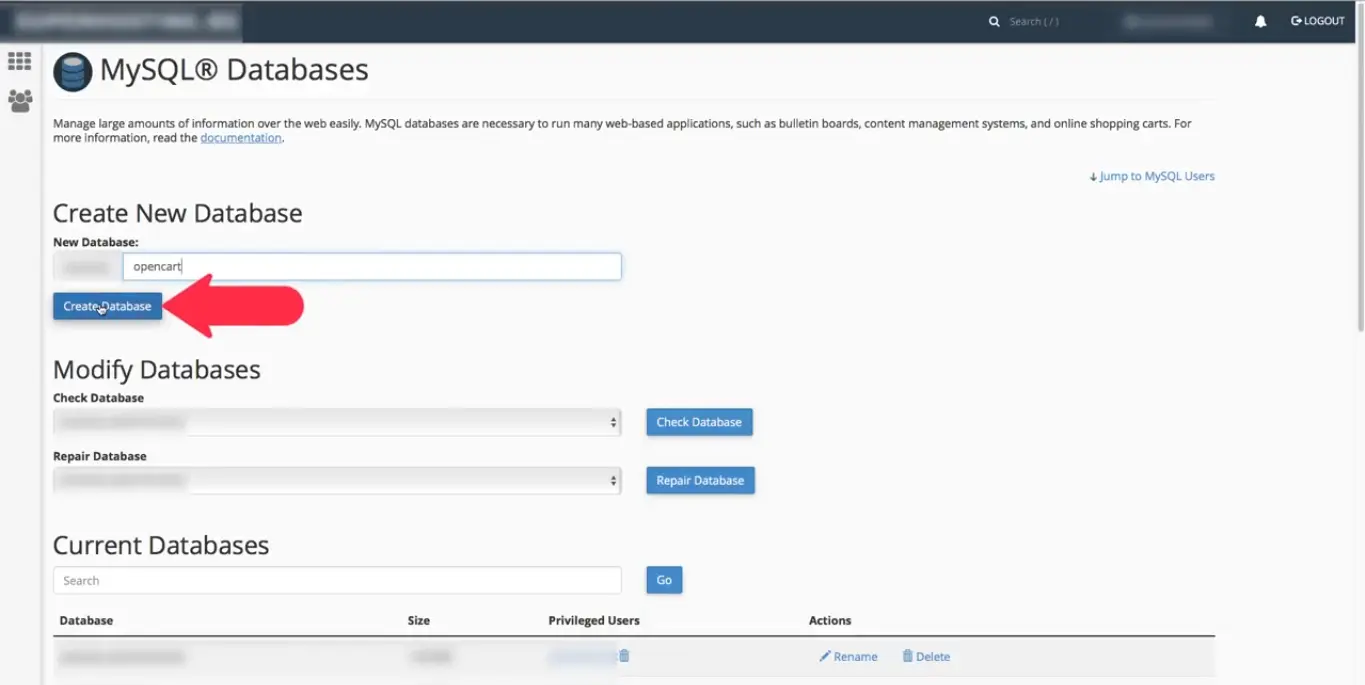This screenshot has height=685, width=1365.
Task: Open the documentation link in the description text
Action: coord(240,137)
